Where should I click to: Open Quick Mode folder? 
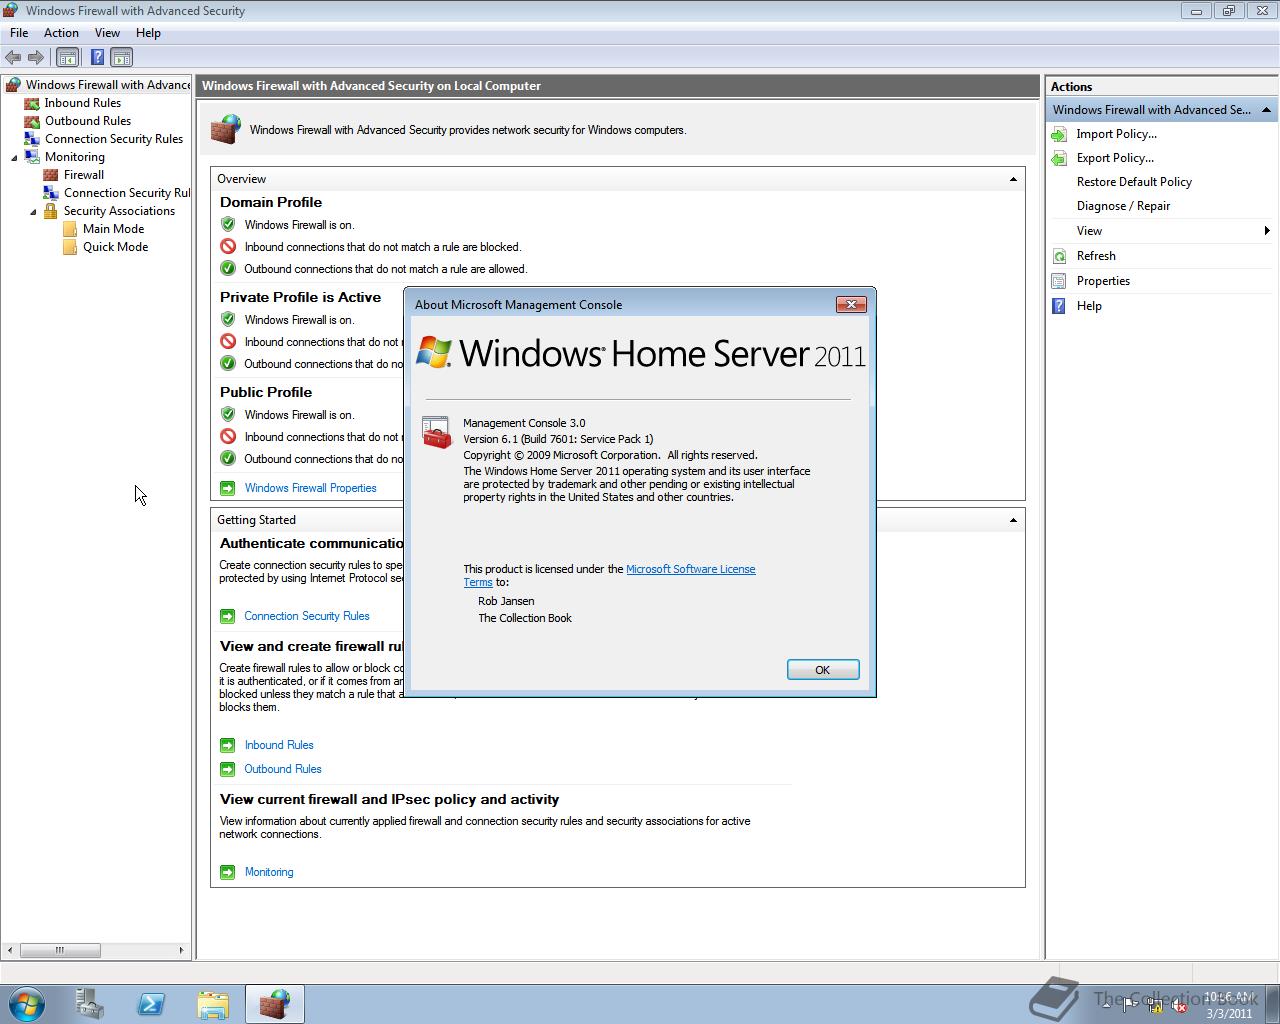(x=115, y=247)
